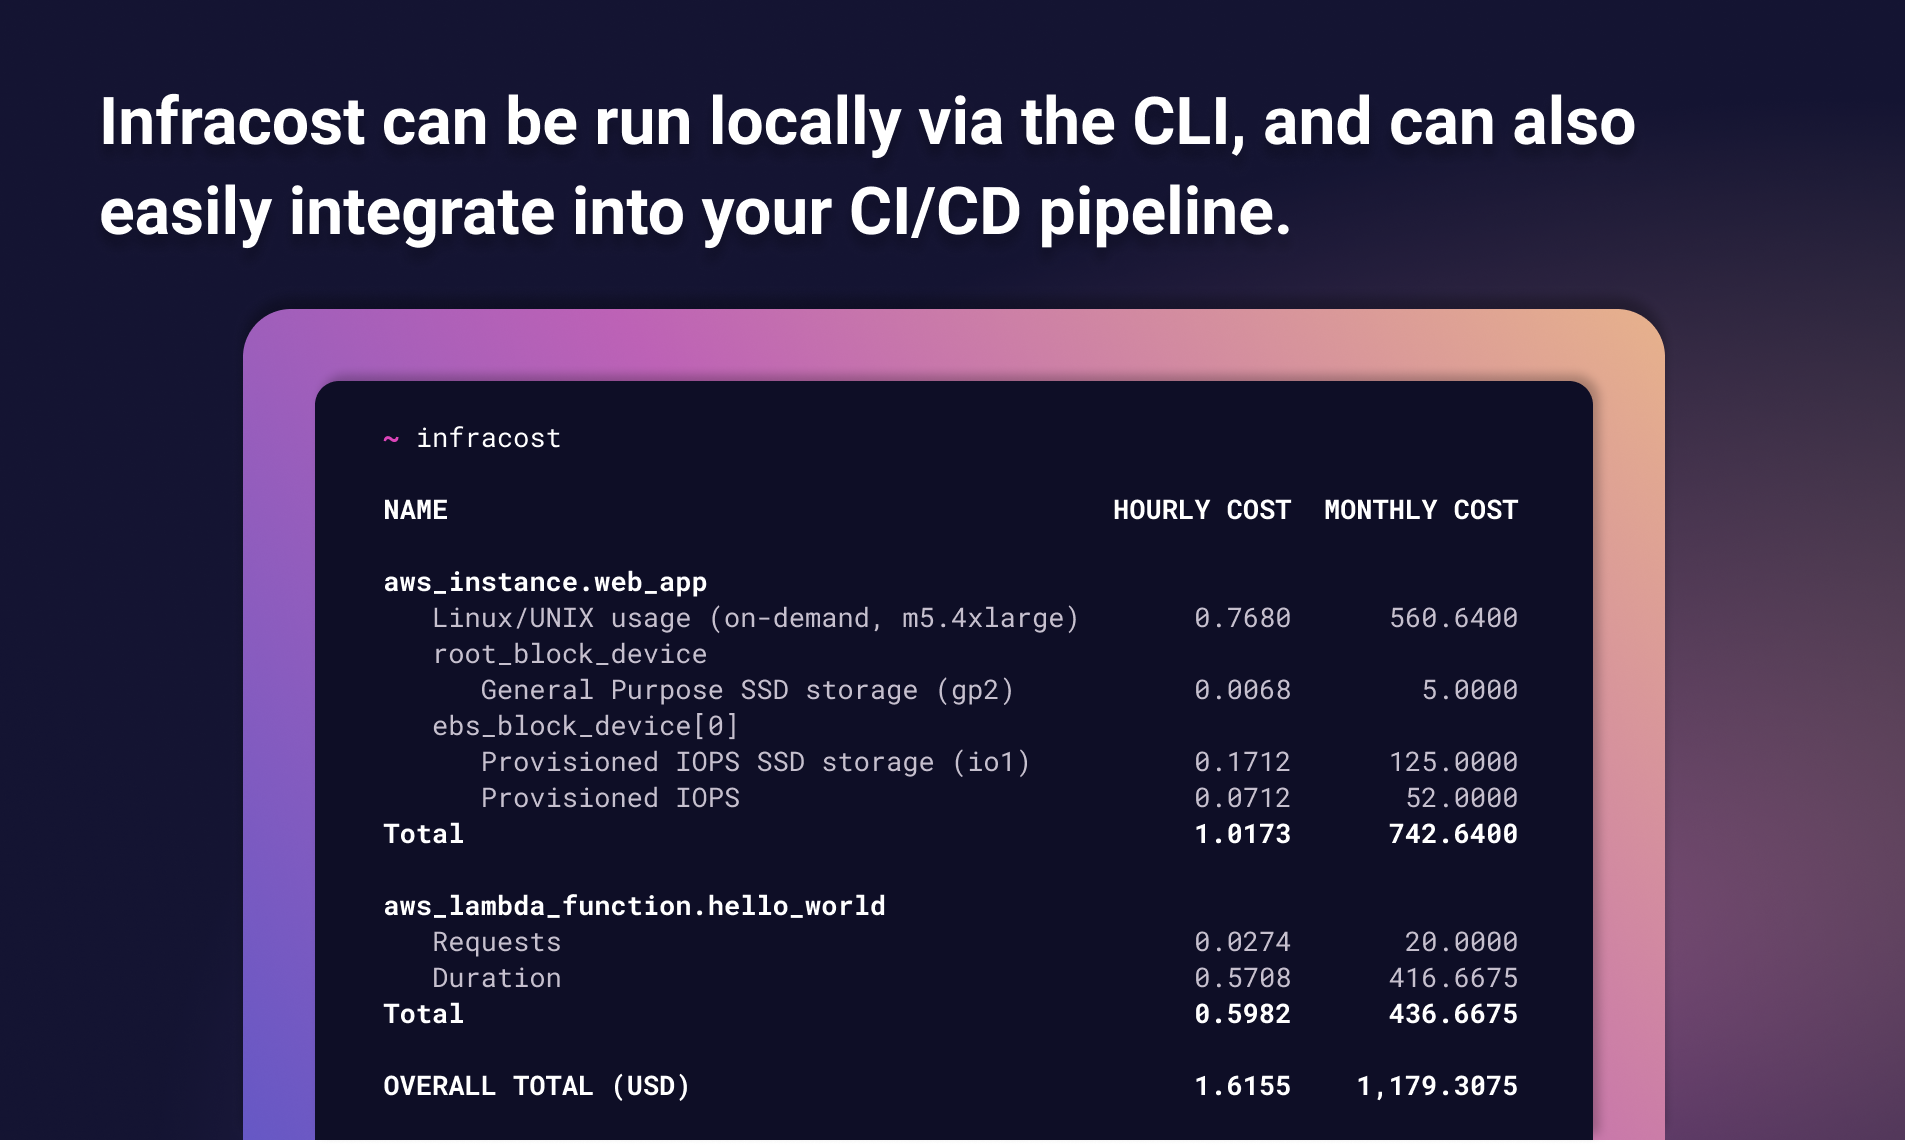1905x1146 pixels.
Task: Click the root_block_device line
Action: pyautogui.click(x=570, y=654)
